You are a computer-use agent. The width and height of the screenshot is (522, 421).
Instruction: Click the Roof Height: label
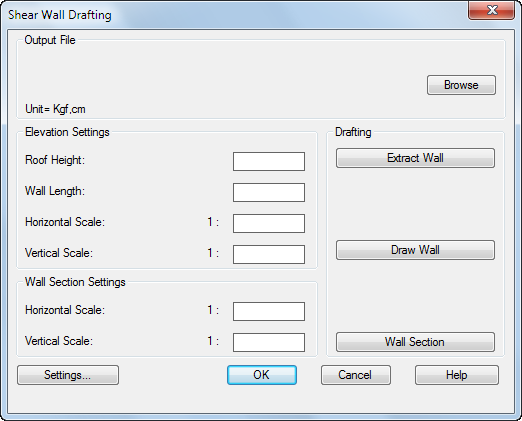tap(55, 160)
